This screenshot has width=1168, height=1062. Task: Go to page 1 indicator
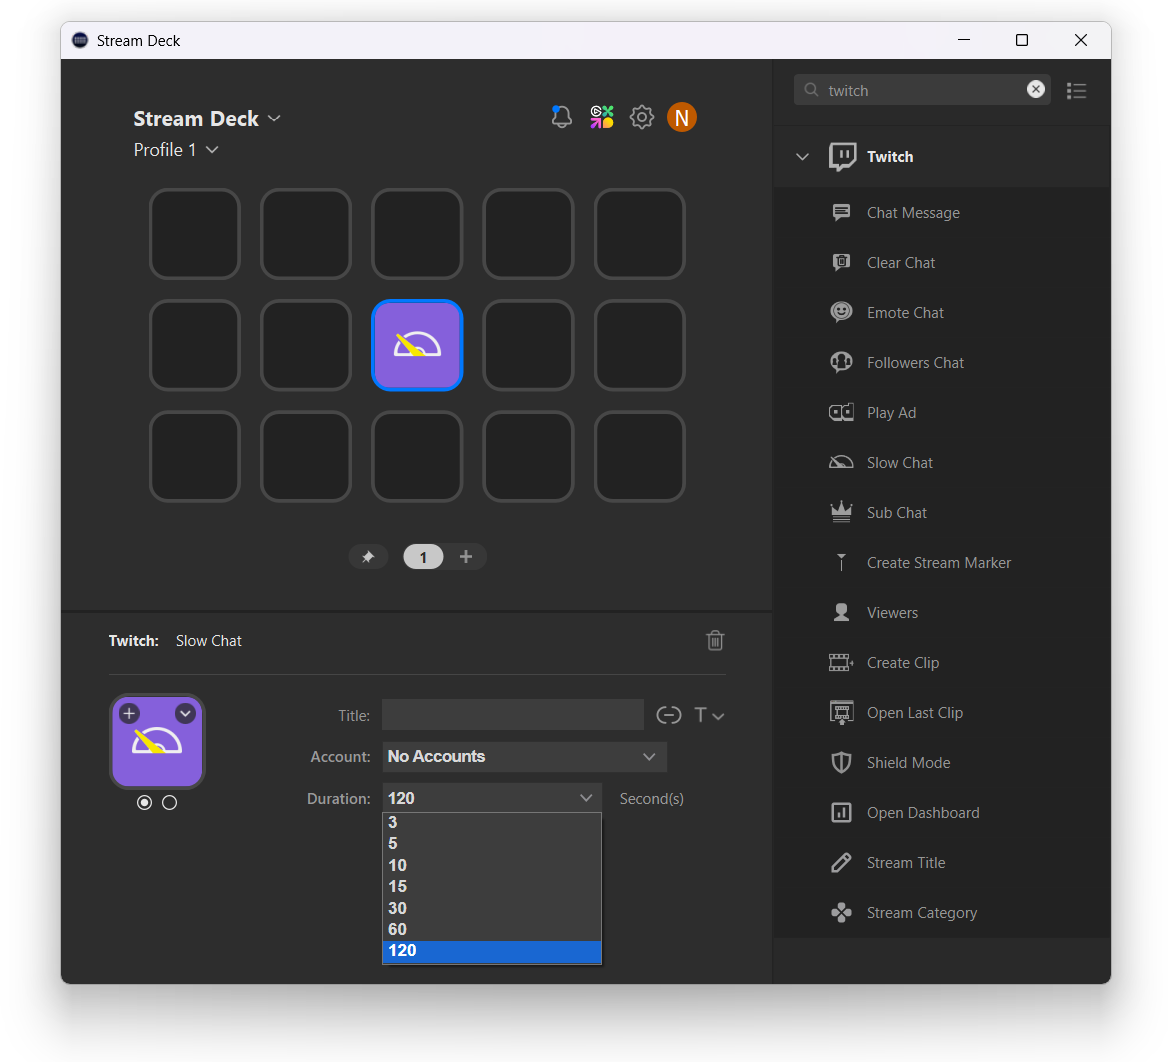(423, 556)
